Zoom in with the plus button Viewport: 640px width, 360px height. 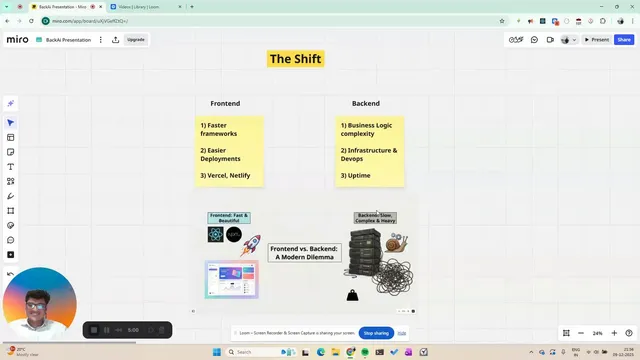614,333
